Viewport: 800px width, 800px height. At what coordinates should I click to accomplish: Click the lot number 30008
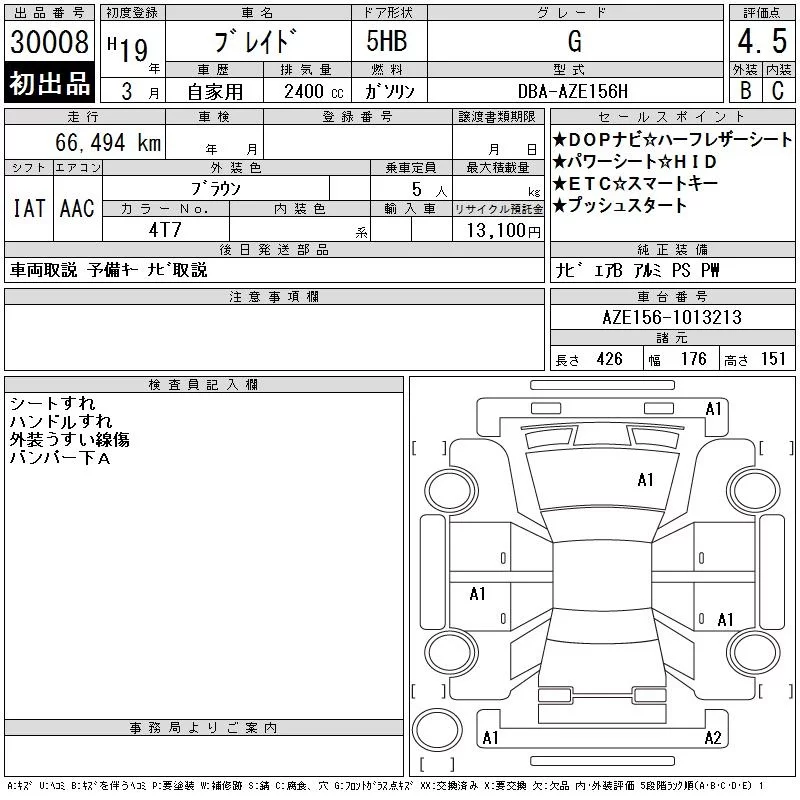pyautogui.click(x=49, y=41)
